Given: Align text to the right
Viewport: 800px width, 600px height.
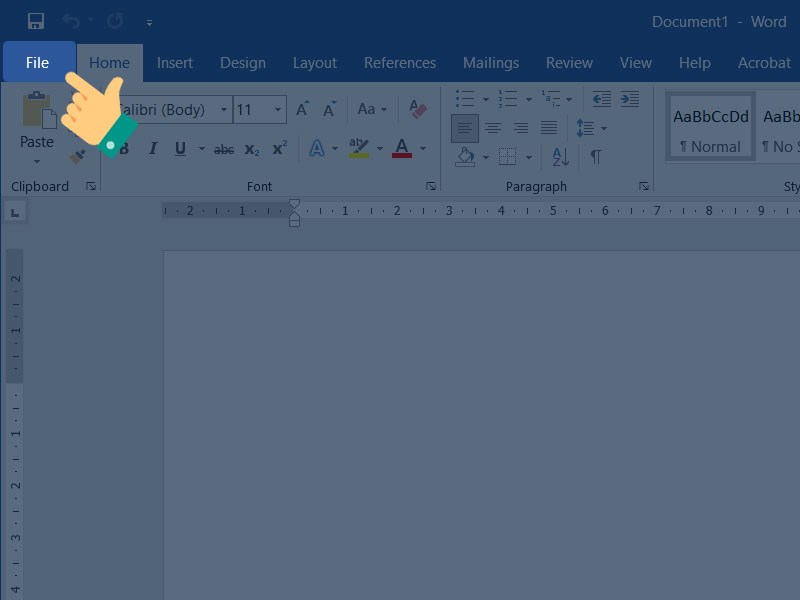Looking at the screenshot, I should (520, 128).
